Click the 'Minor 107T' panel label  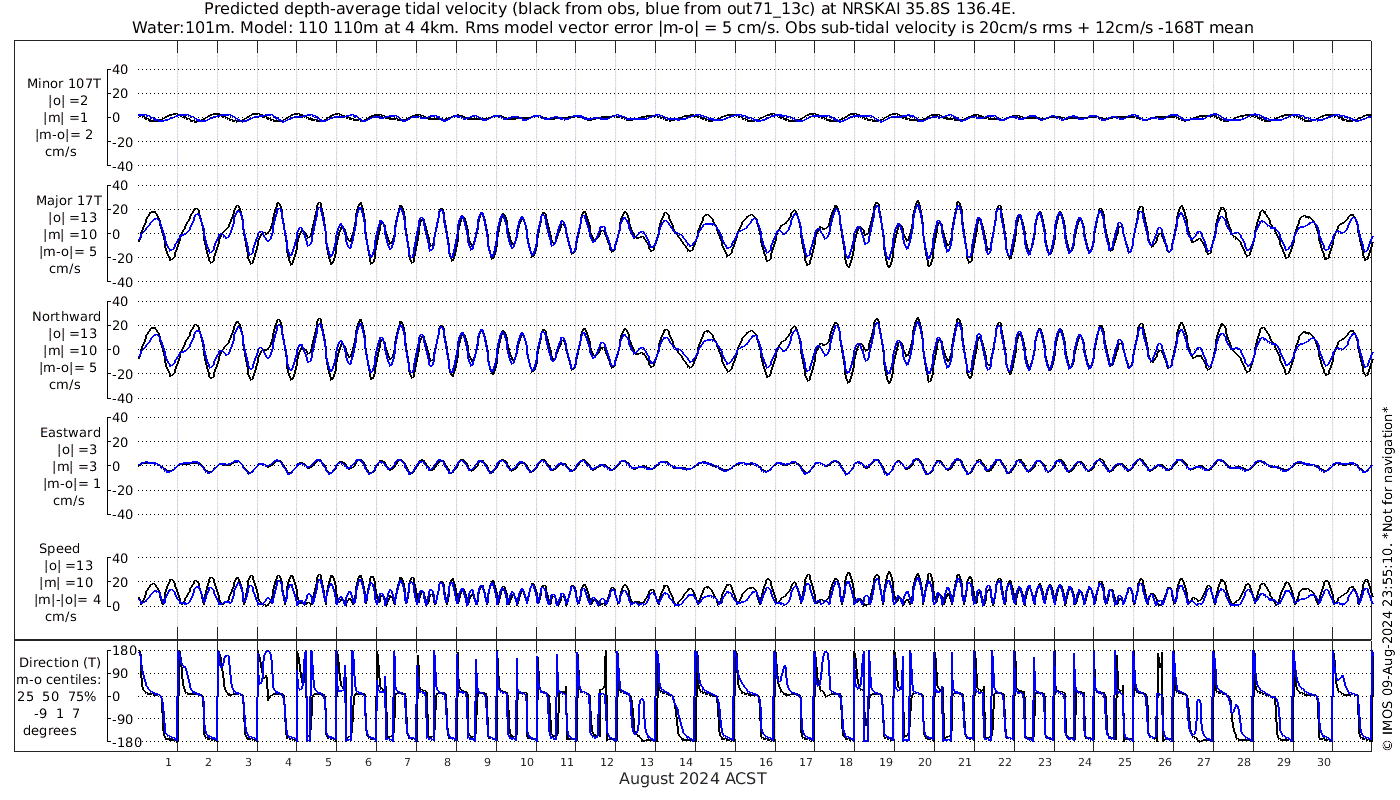point(64,84)
